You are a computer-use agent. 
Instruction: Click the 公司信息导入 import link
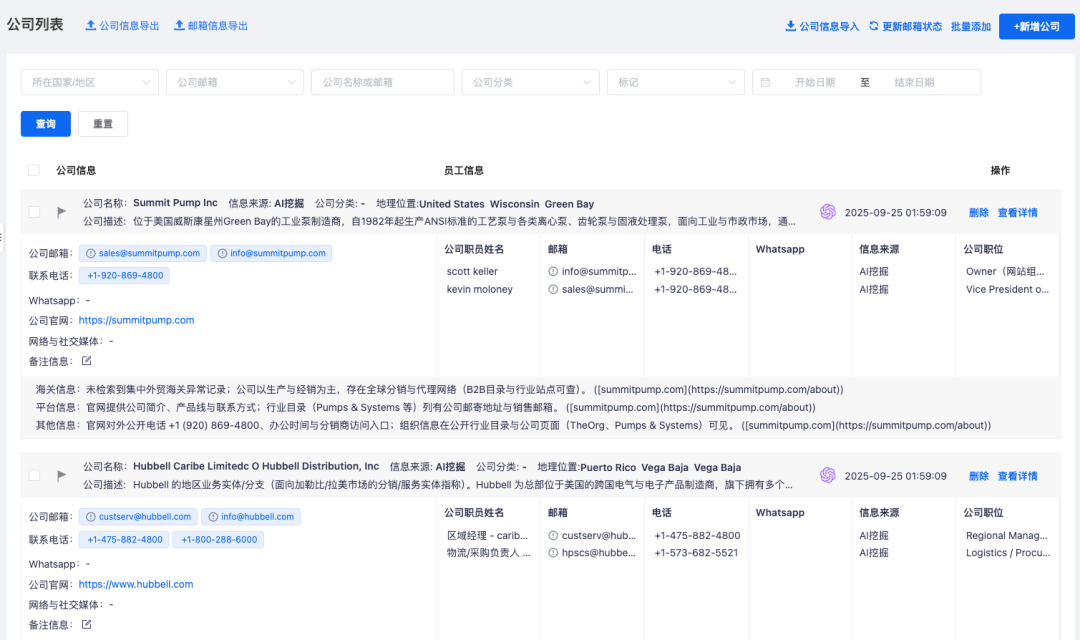click(822, 26)
